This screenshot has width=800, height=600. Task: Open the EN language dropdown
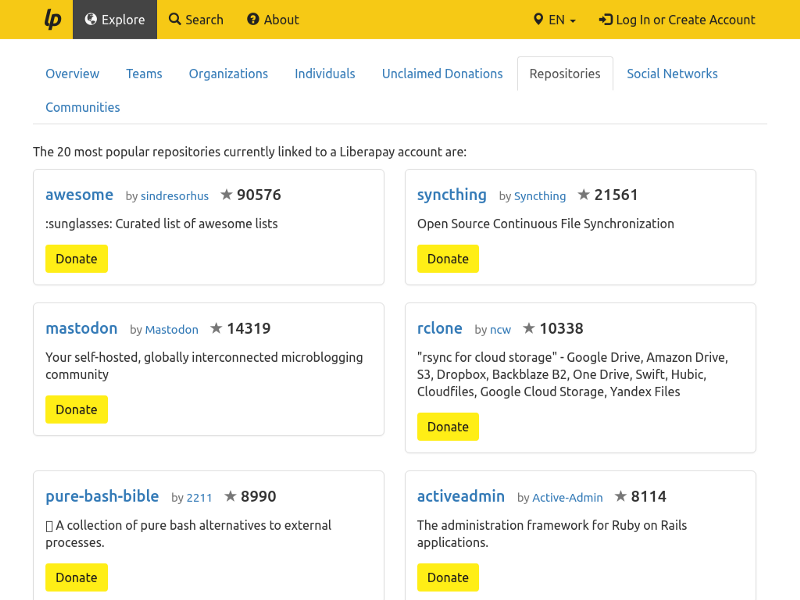click(555, 19)
